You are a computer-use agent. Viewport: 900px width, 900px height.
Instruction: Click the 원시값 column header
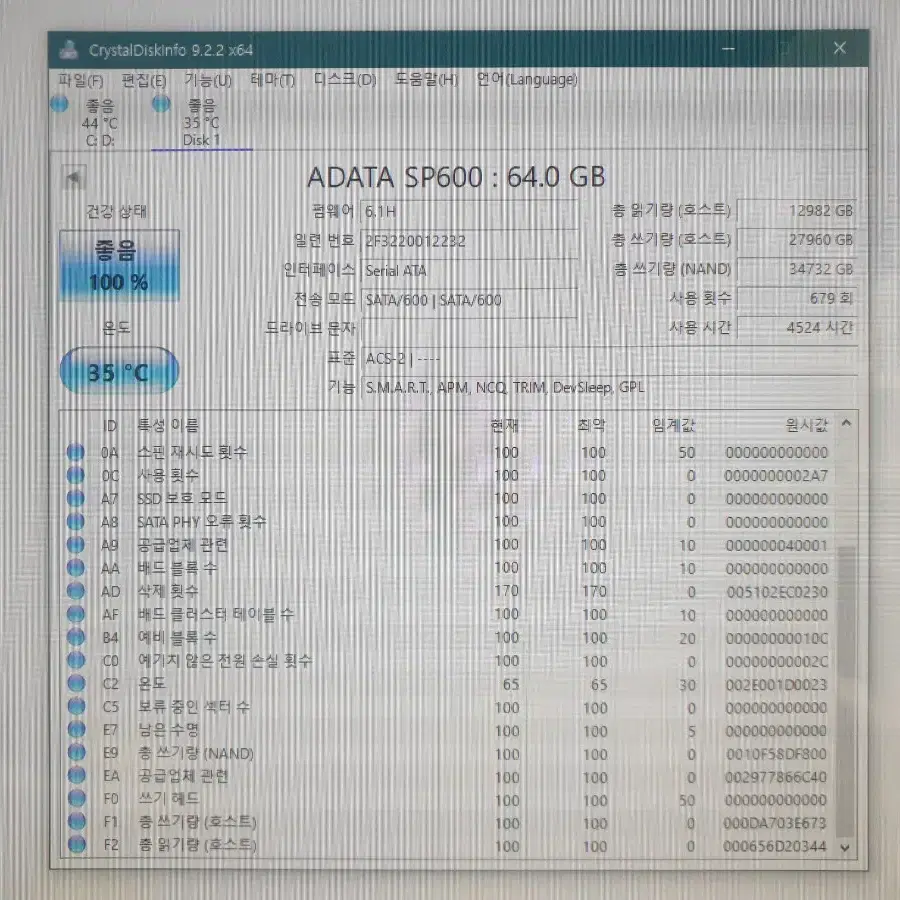tap(806, 425)
